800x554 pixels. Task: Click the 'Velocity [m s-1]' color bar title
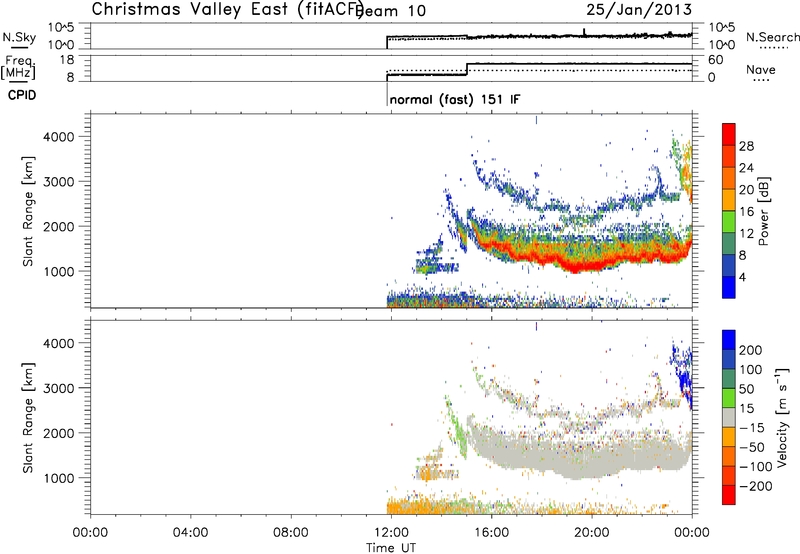pos(782,416)
